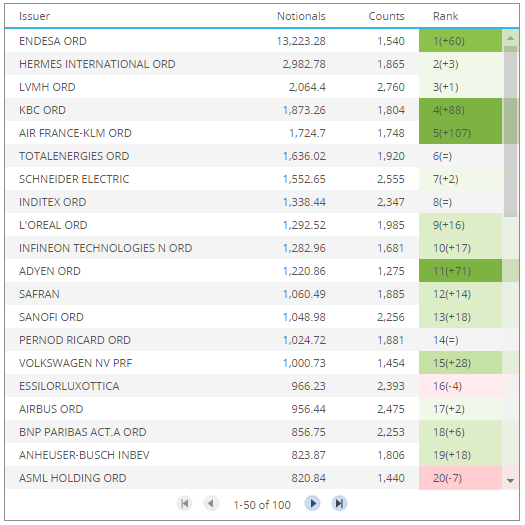Select L'OREAL ORD issuer
The width and height of the screenshot is (525, 525).
tap(53, 225)
